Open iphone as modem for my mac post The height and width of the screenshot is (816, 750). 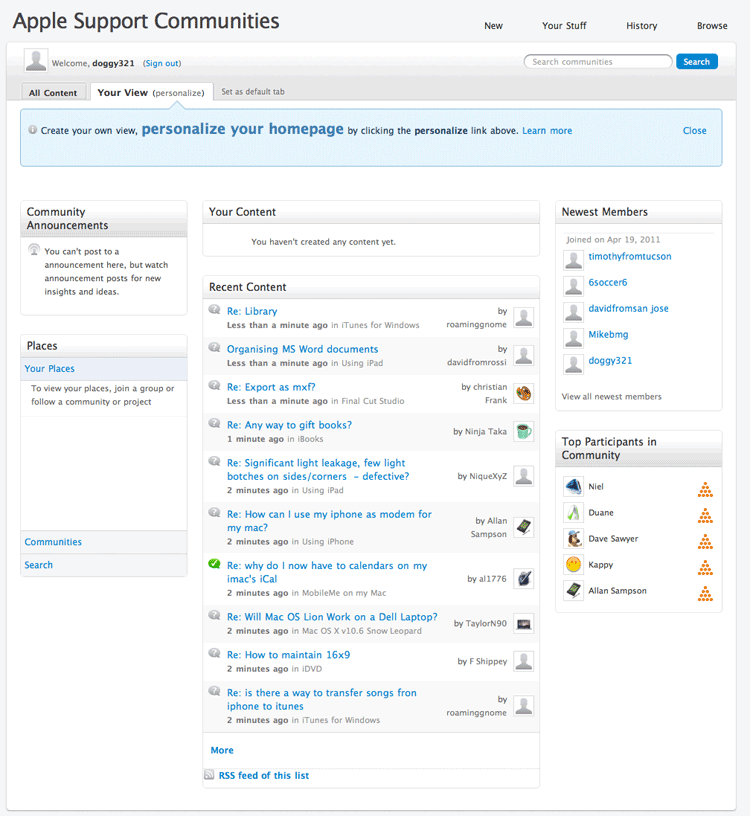click(329, 521)
